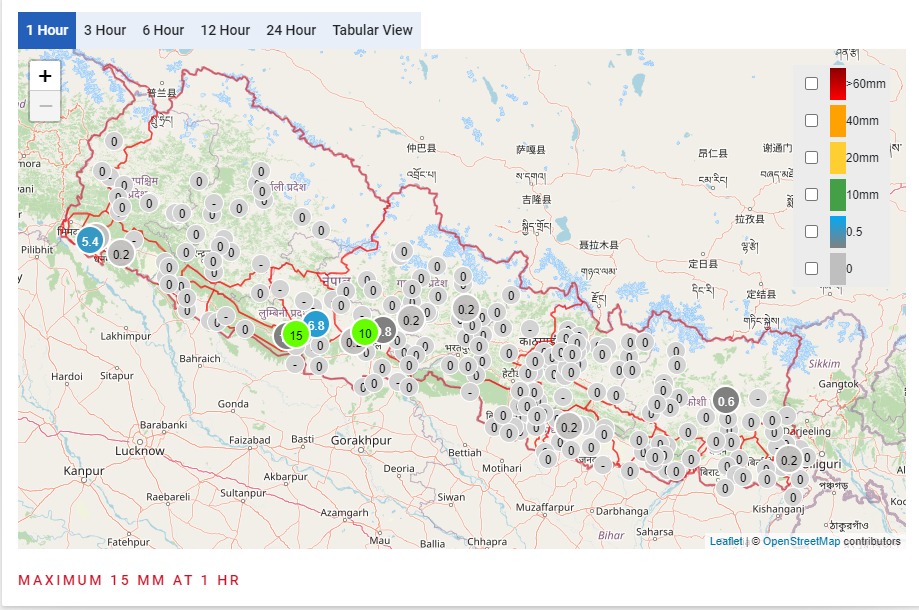Open the Leaflet attribution link

726,541
